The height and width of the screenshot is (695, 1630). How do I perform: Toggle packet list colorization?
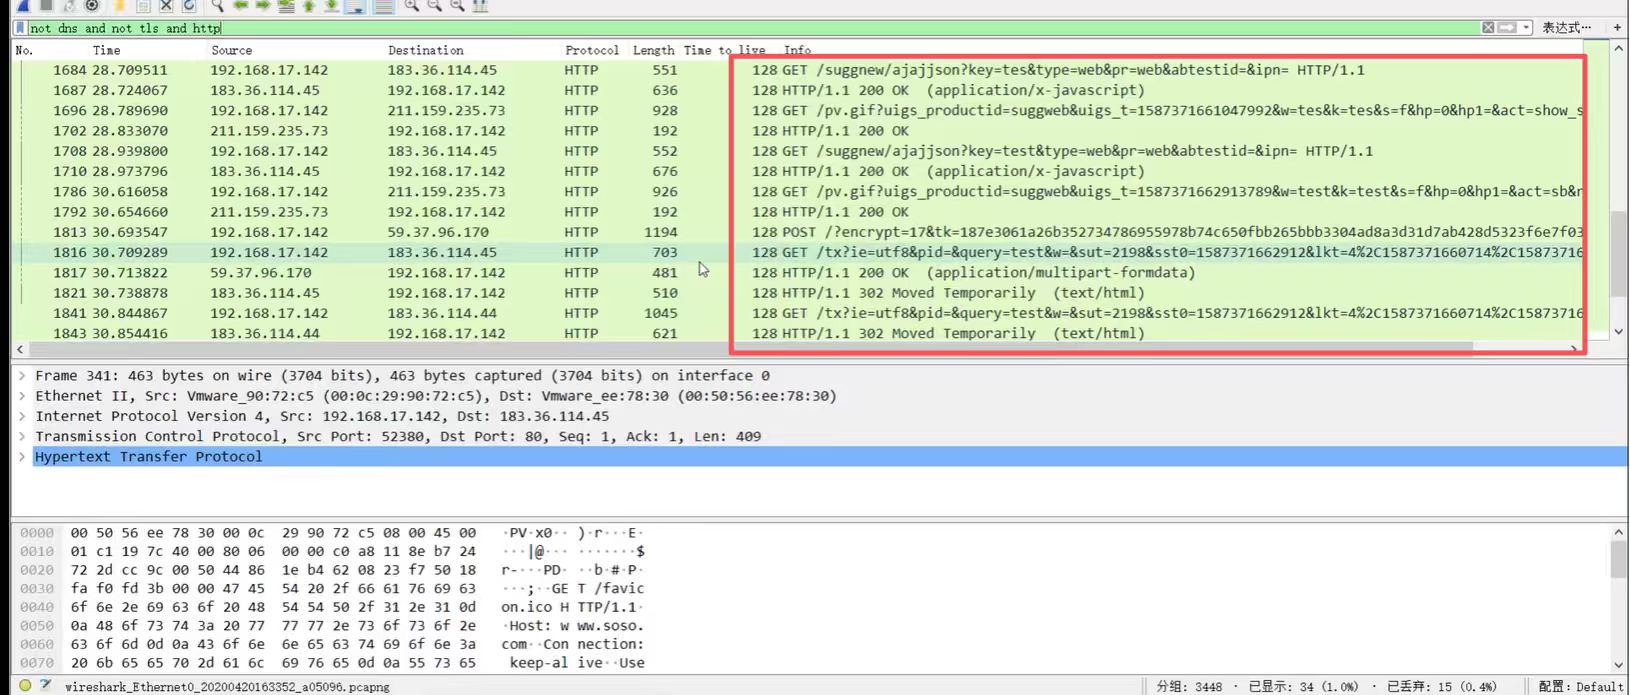click(x=383, y=5)
